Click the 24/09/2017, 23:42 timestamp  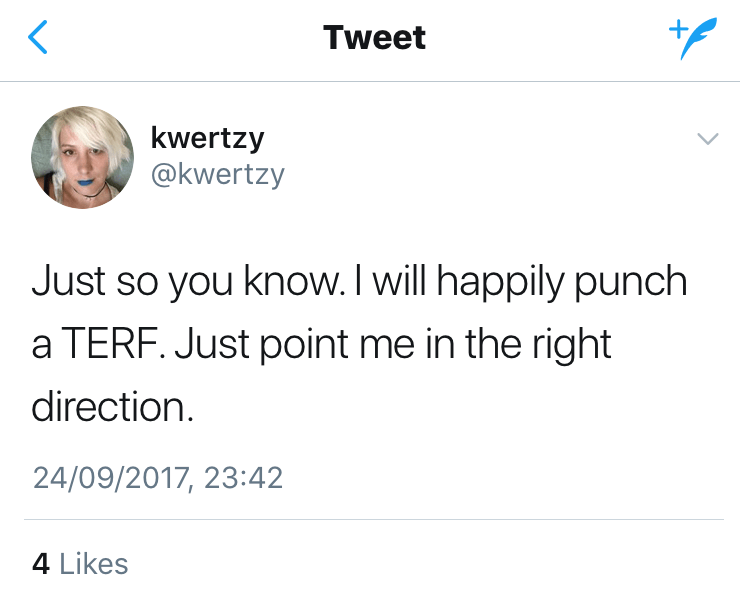157,476
